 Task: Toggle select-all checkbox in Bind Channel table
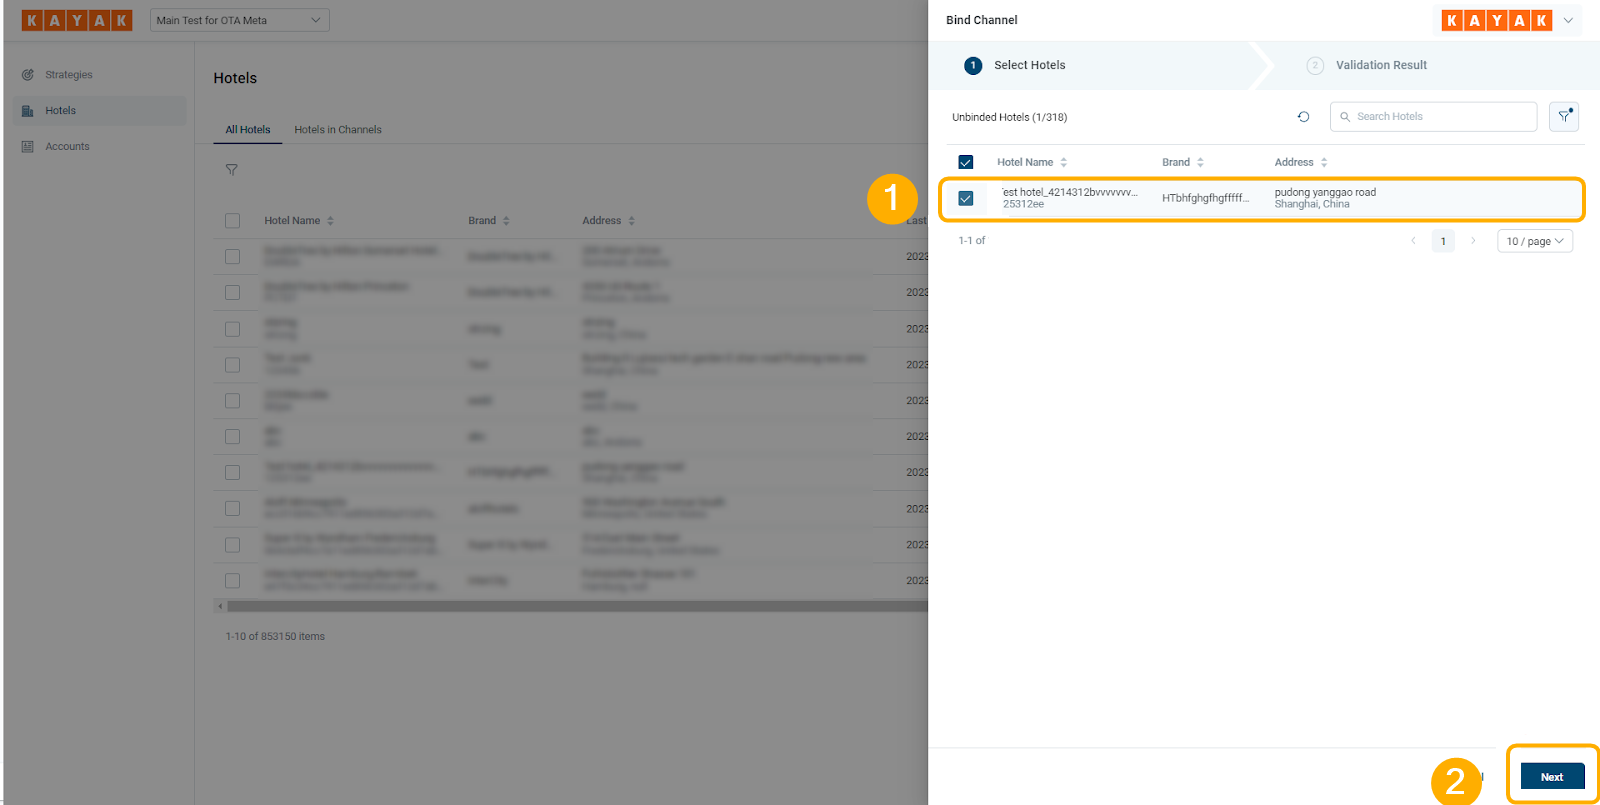pyautogui.click(x=966, y=162)
